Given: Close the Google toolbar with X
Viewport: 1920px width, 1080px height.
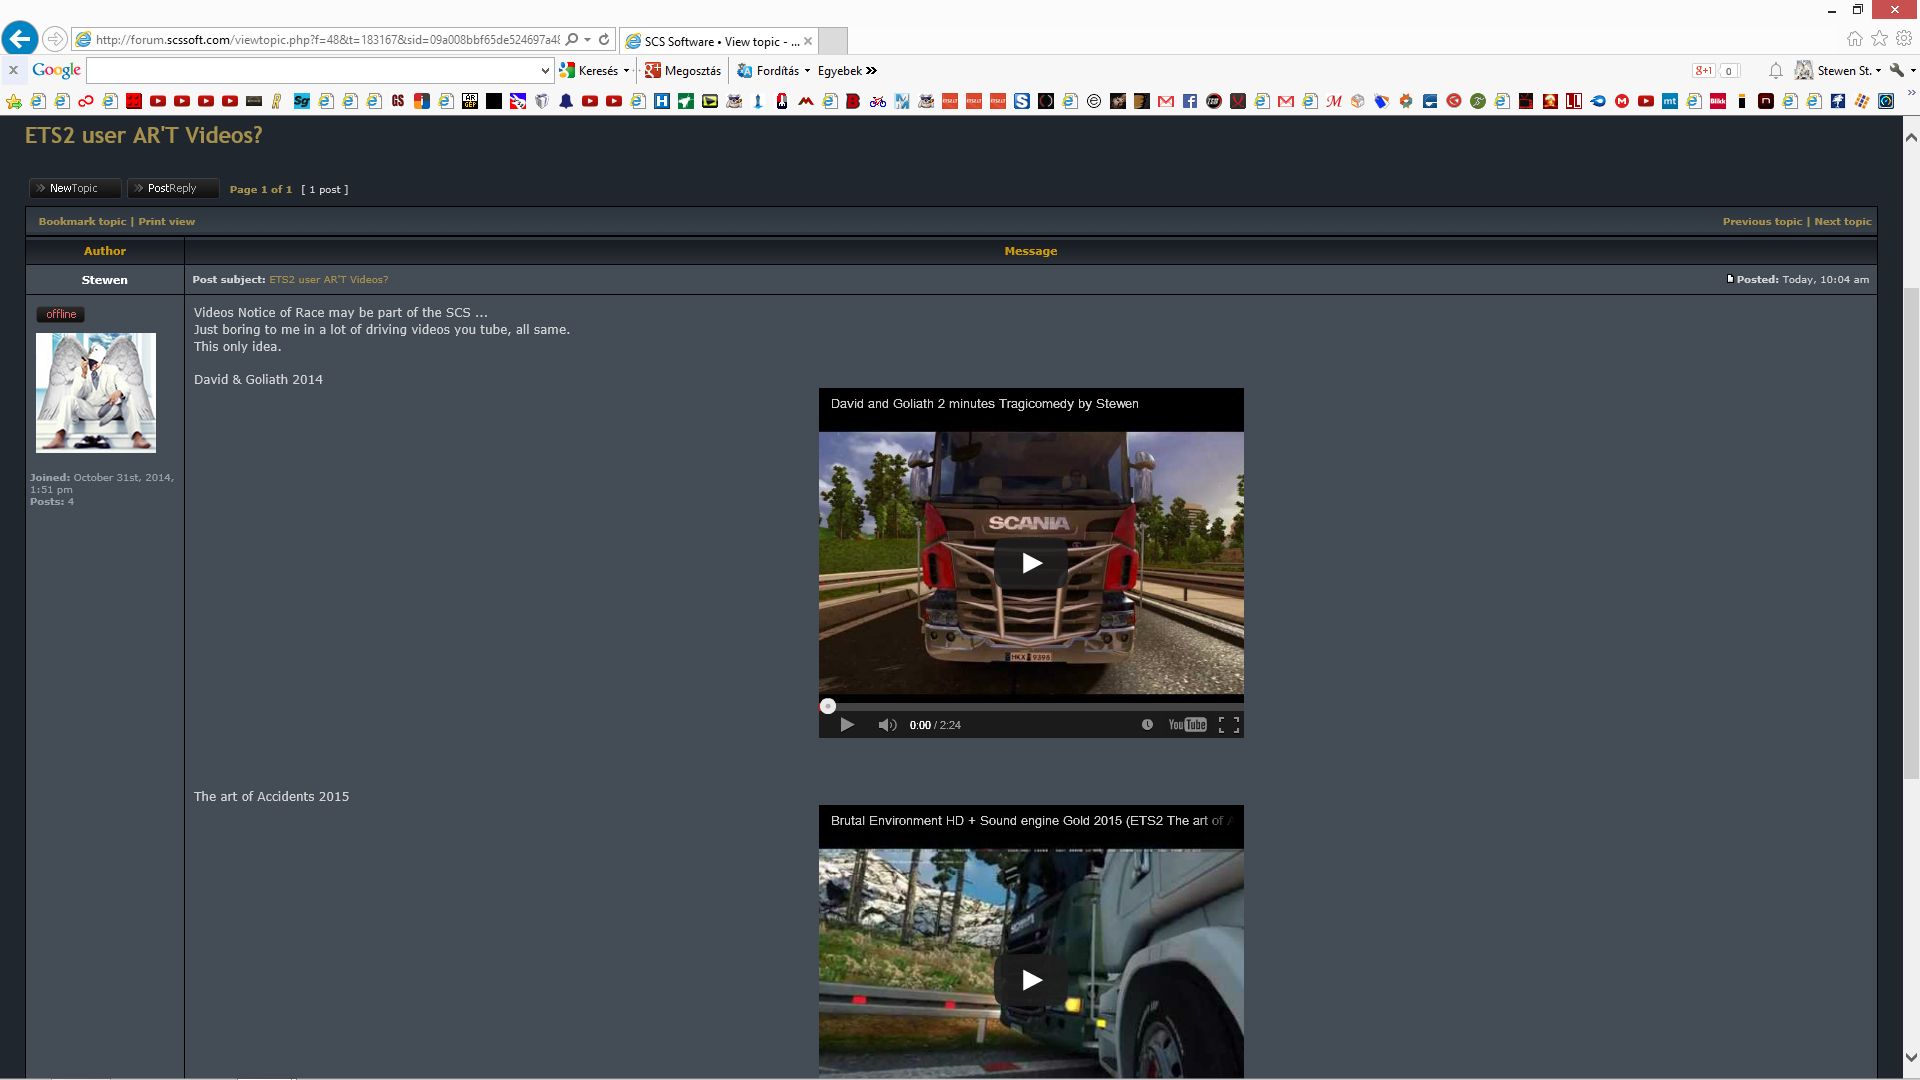Looking at the screenshot, I should coord(13,70).
